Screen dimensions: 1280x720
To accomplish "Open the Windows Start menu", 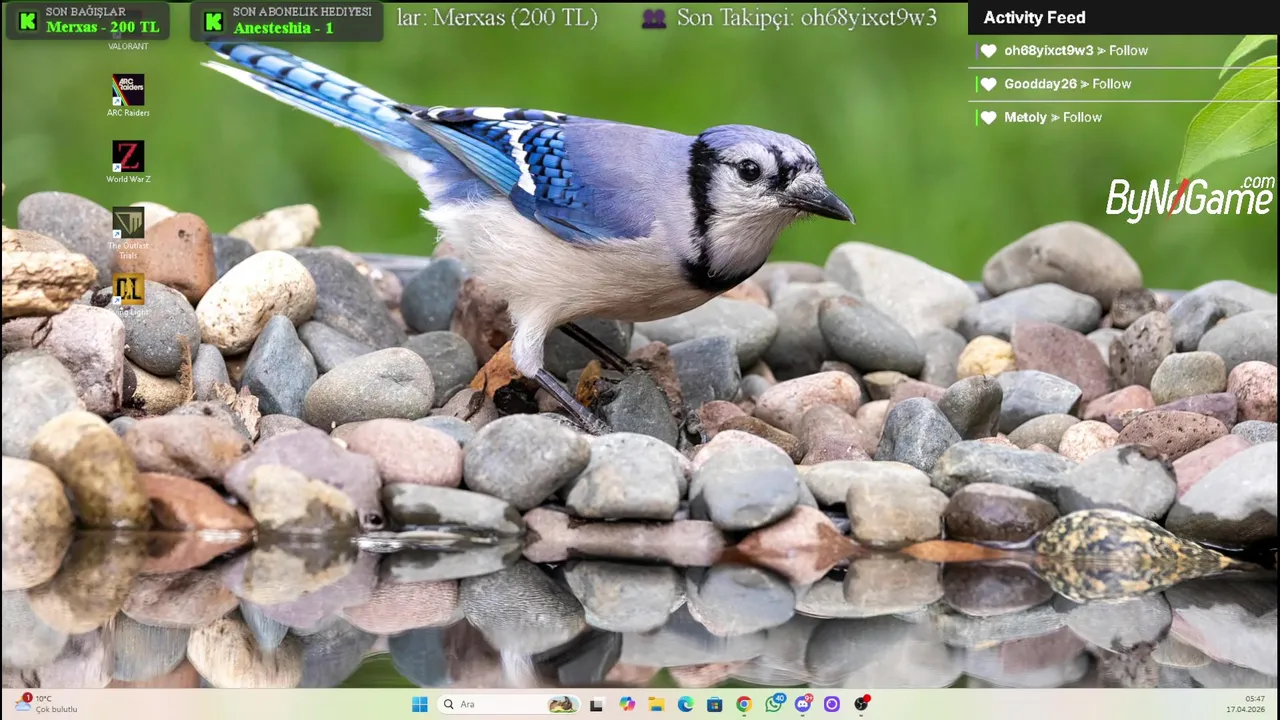I will [x=420, y=704].
